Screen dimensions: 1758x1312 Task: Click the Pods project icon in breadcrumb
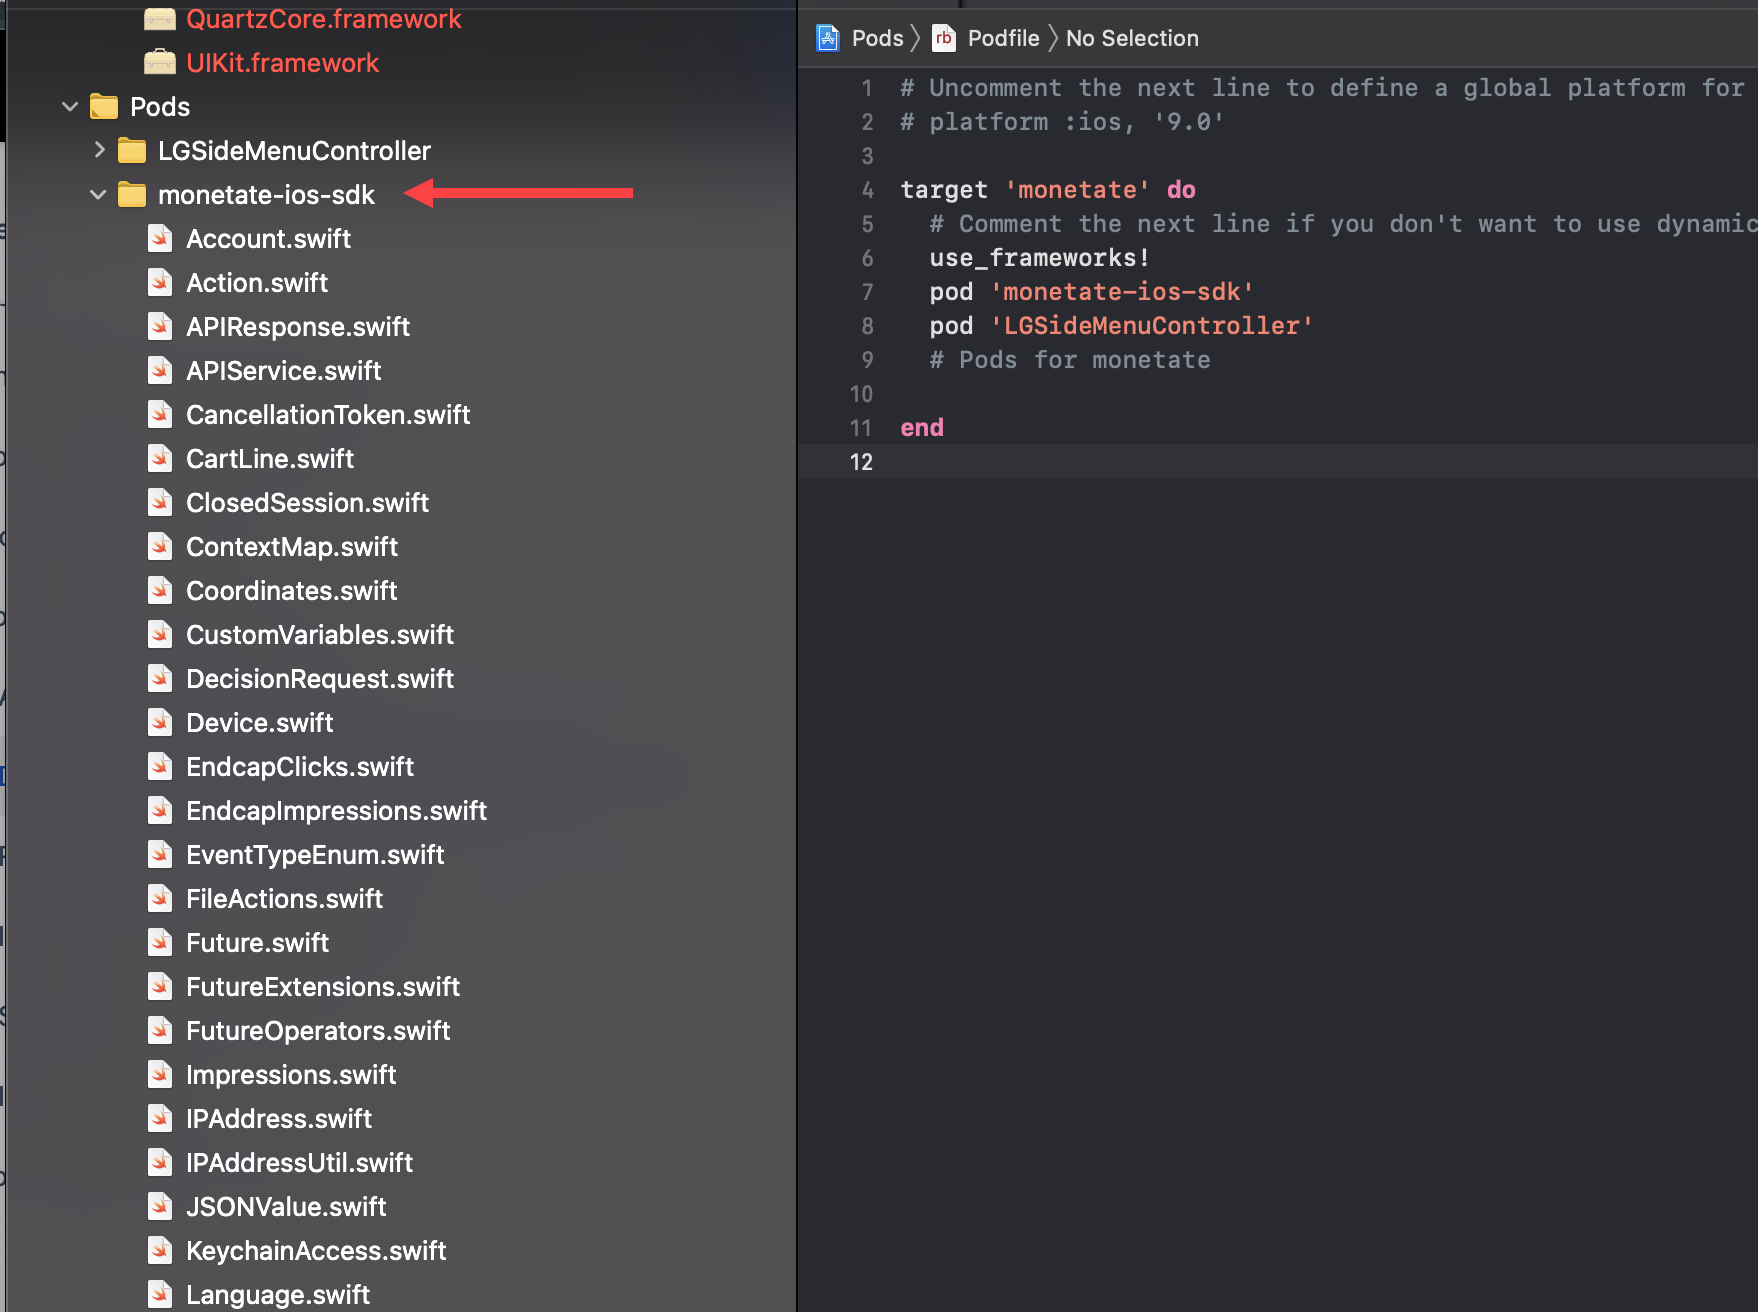click(828, 38)
